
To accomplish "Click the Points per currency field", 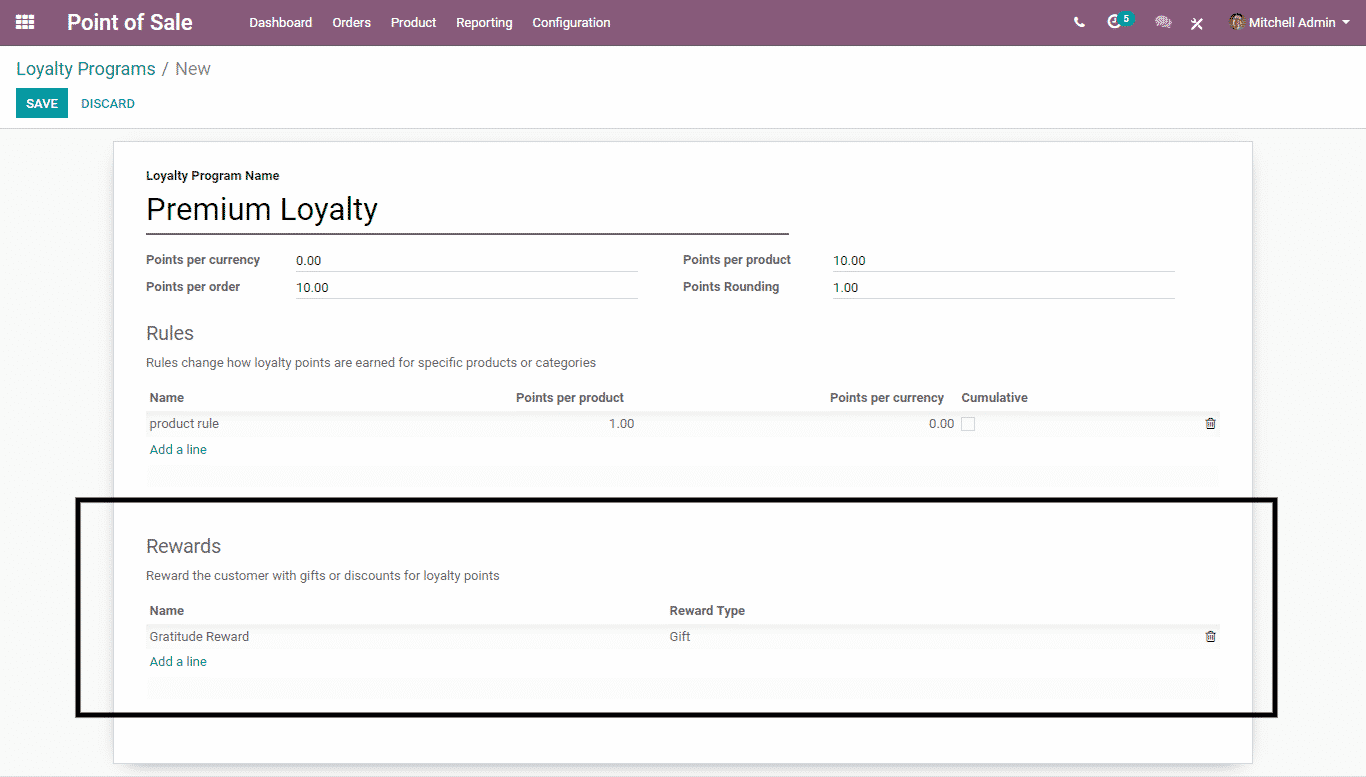I will click(x=465, y=261).
